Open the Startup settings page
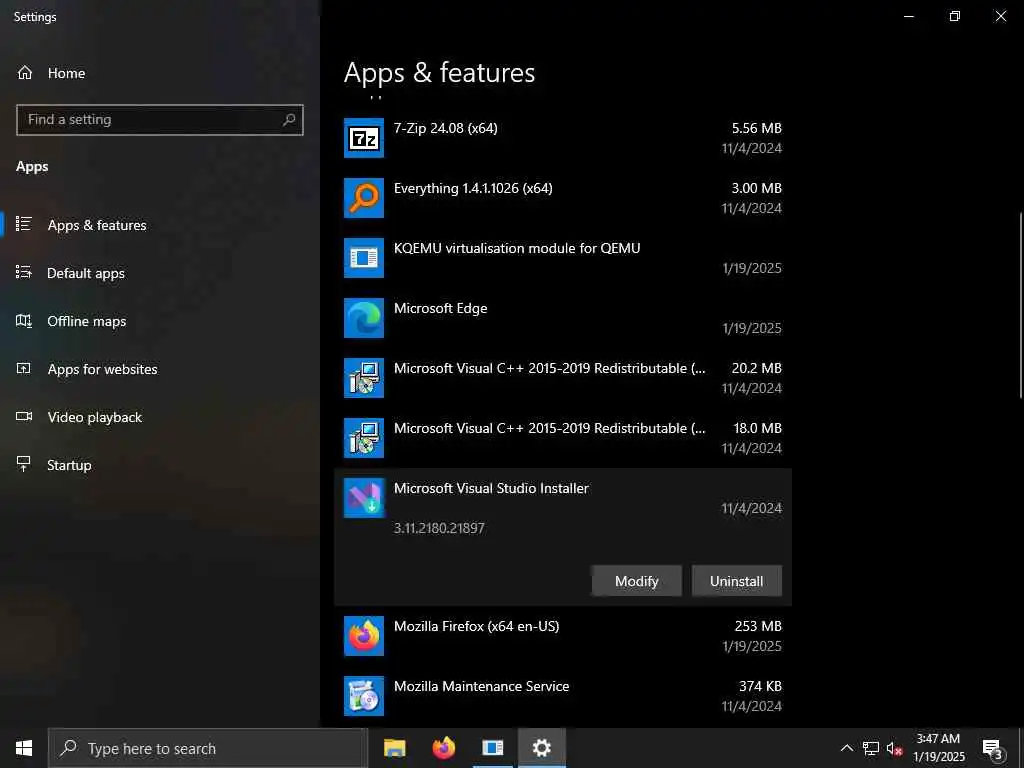This screenshot has height=768, width=1024. (x=160, y=465)
